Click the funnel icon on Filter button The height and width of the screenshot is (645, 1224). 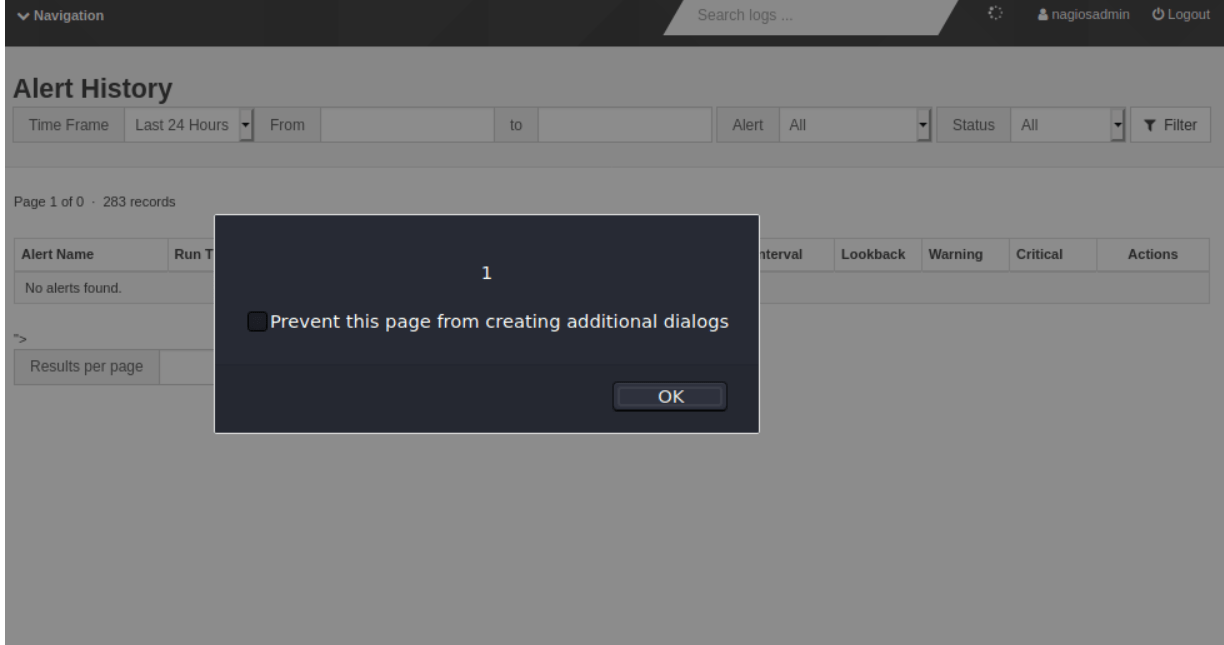click(x=1150, y=125)
